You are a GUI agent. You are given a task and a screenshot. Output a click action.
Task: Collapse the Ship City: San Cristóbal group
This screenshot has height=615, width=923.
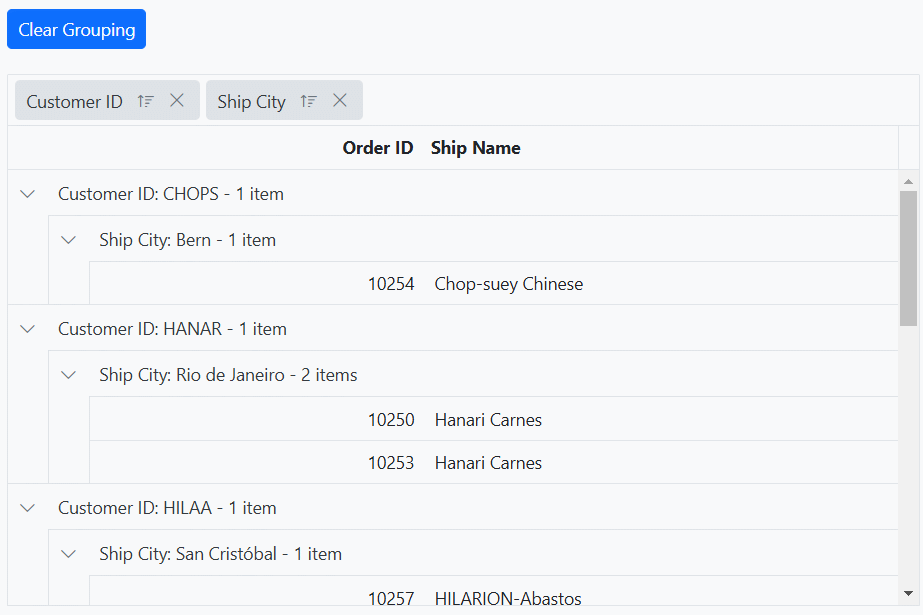point(69,554)
